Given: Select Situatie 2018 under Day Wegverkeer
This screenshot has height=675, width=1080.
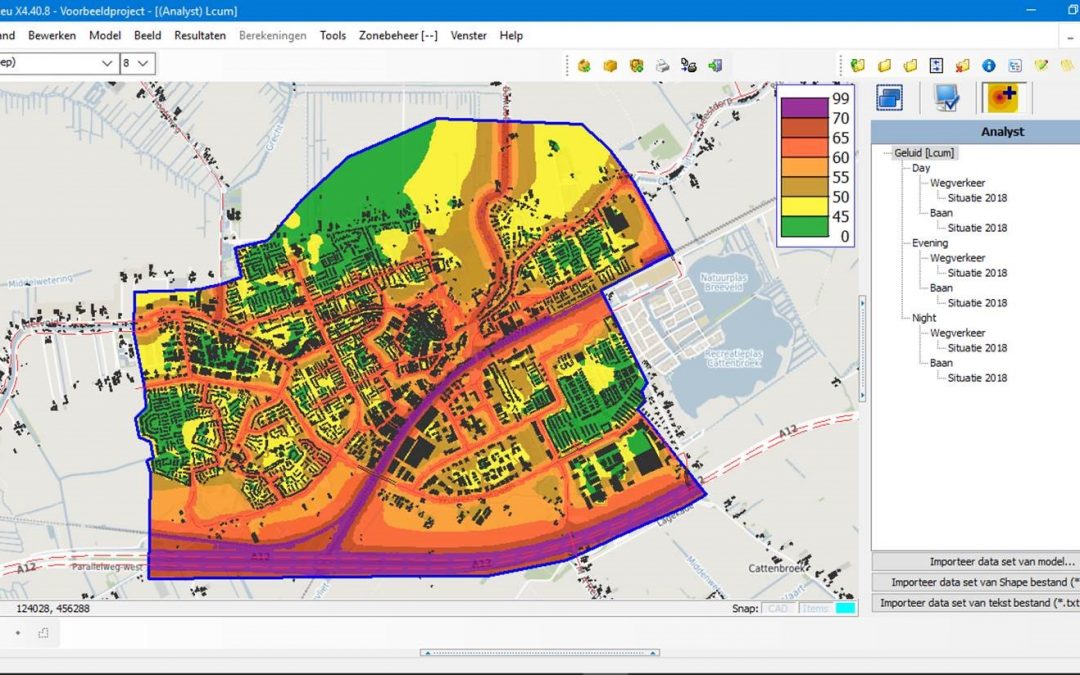Looking at the screenshot, I should coord(977,198).
